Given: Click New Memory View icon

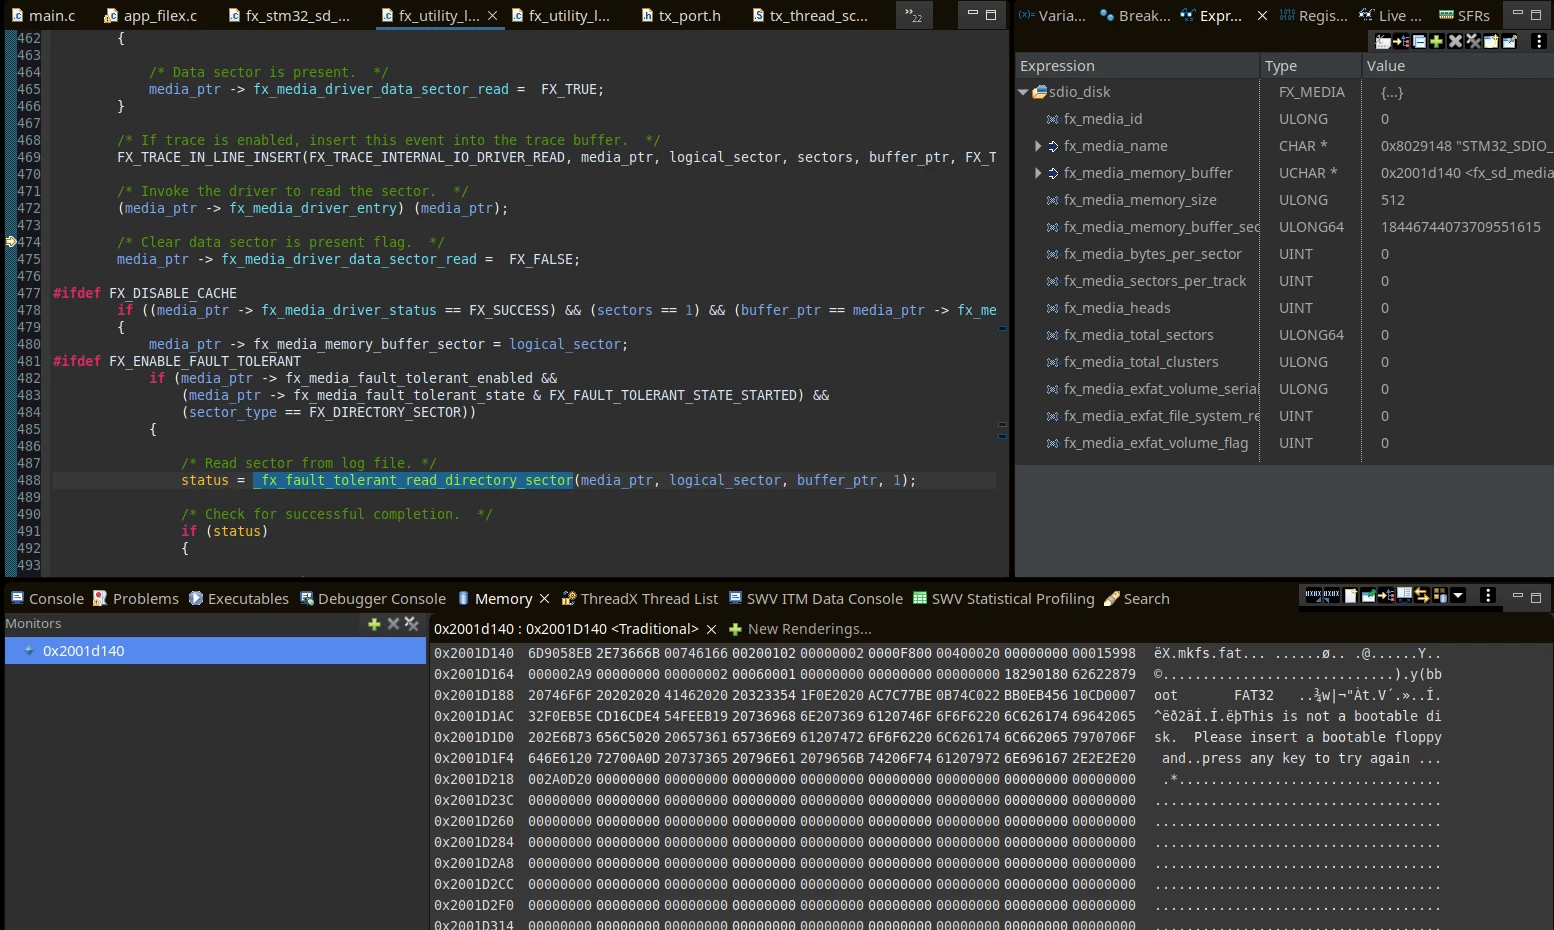Looking at the screenshot, I should [x=1350, y=595].
